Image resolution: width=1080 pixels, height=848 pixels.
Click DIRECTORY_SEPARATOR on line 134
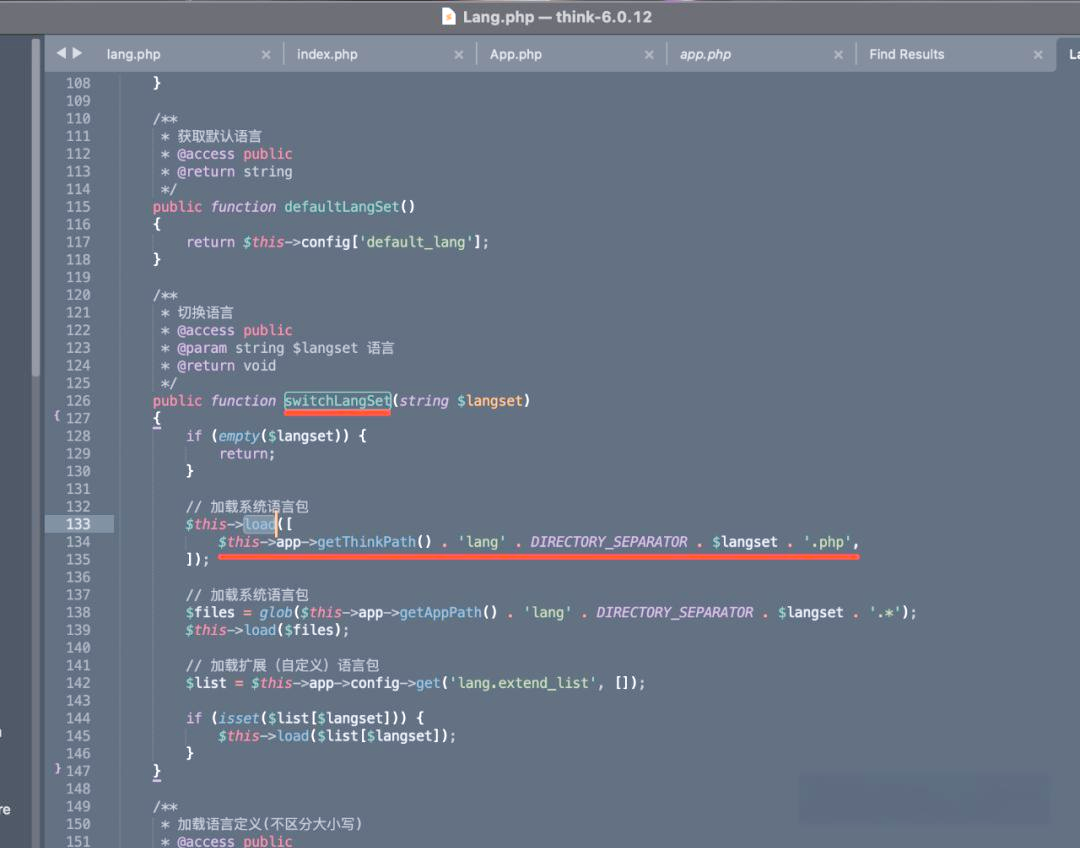pos(609,542)
